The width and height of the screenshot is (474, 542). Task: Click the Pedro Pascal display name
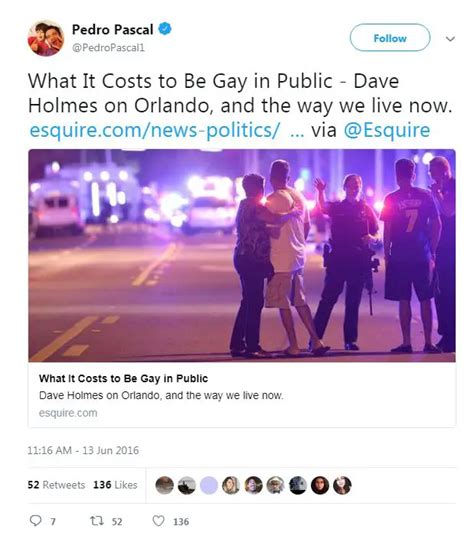point(112,29)
